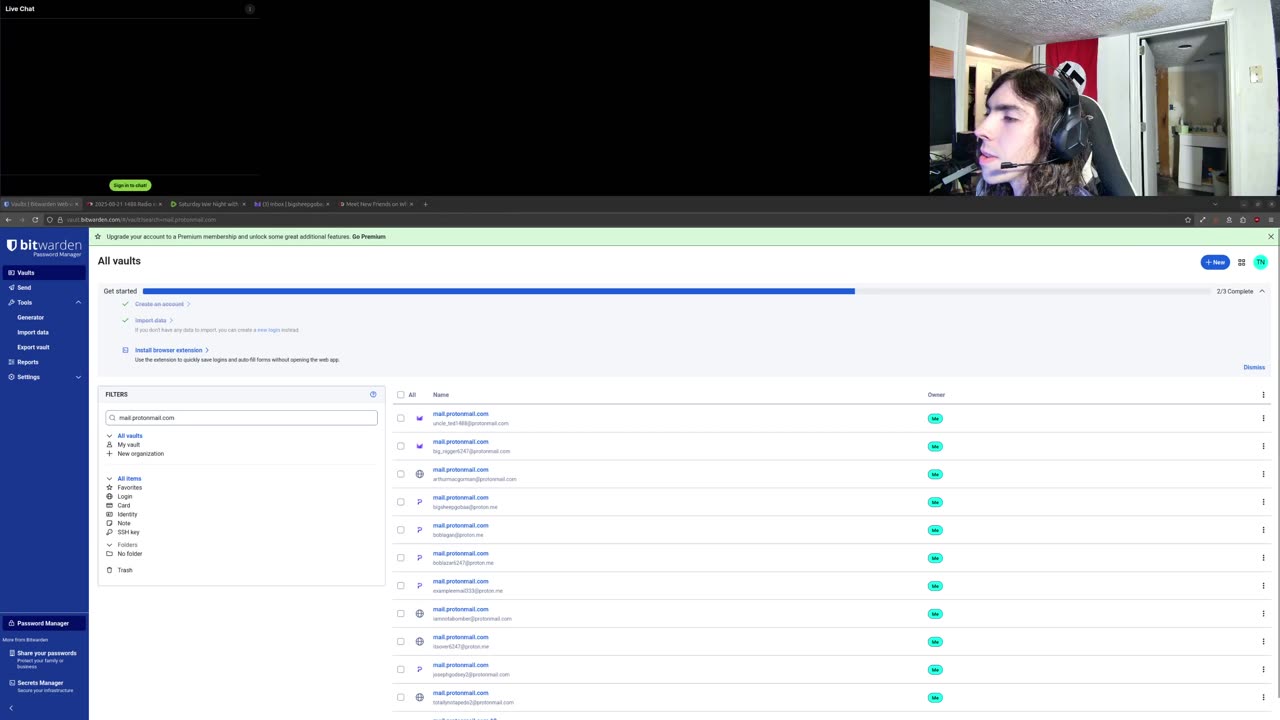Screen dimensions: 1280x720
Task: Expand the Settings section chevron in sidebar
Action: [x=78, y=377]
